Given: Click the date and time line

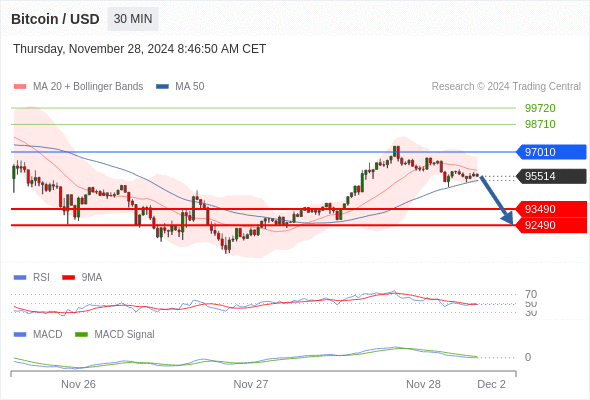Looking at the screenshot, I should (x=140, y=49).
